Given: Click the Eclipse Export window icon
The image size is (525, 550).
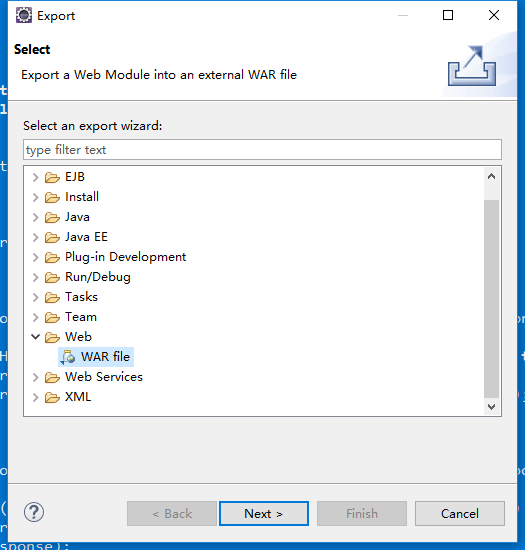Looking at the screenshot, I should (x=24, y=15).
